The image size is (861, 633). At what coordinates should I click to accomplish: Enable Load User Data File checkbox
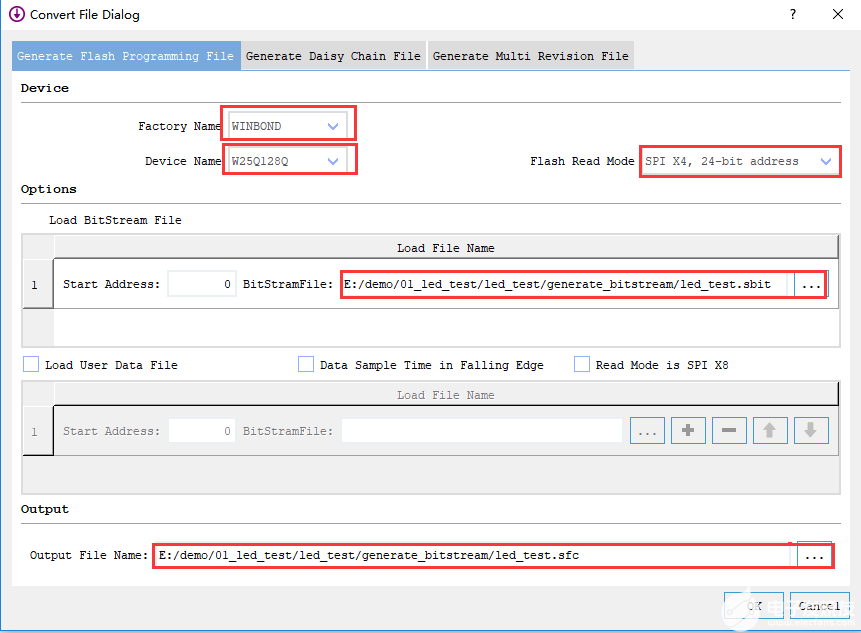click(x=31, y=365)
